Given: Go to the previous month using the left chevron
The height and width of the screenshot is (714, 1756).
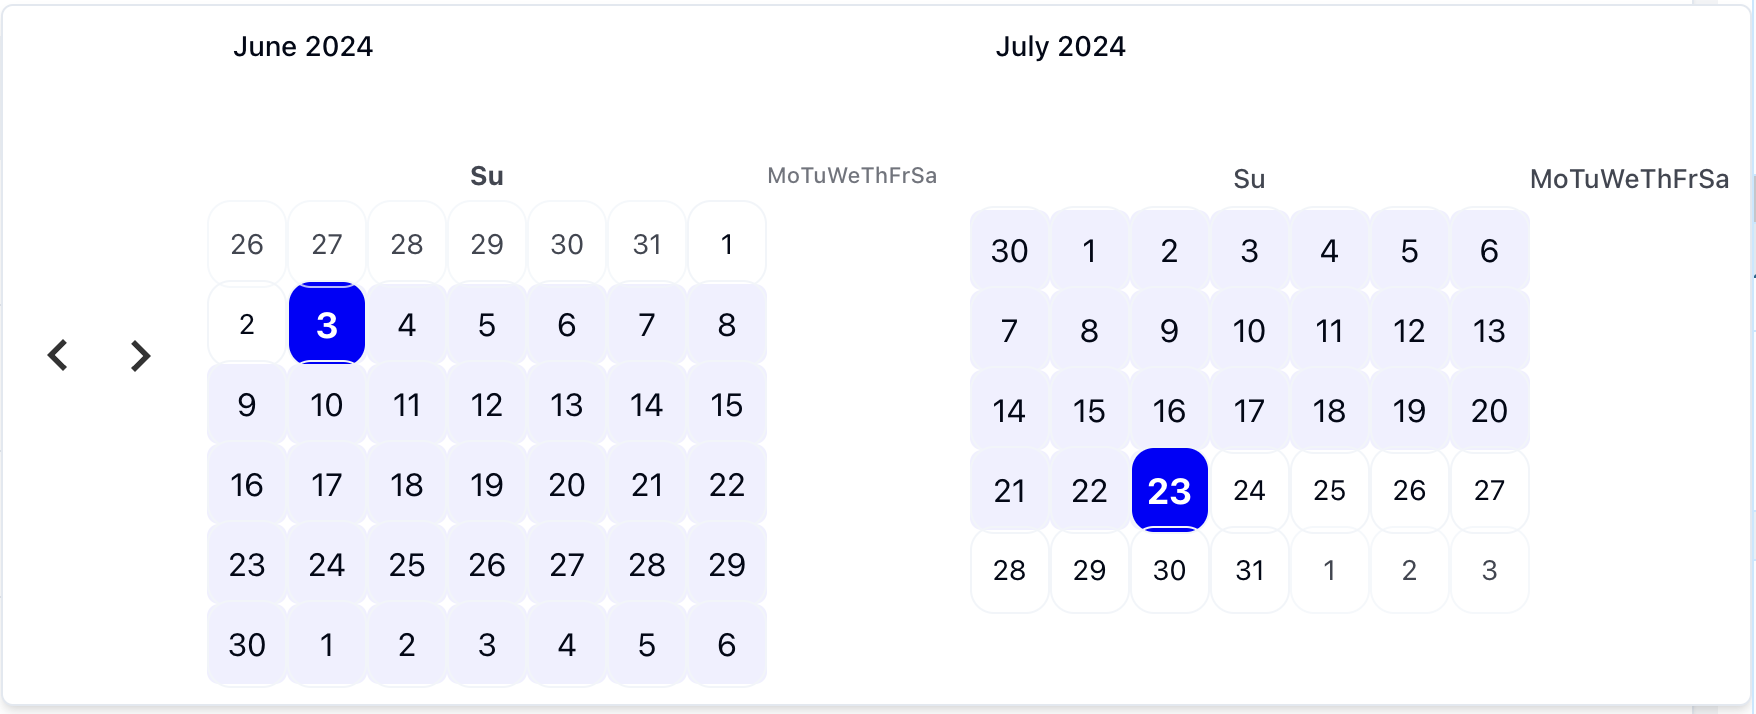Looking at the screenshot, I should (x=58, y=355).
